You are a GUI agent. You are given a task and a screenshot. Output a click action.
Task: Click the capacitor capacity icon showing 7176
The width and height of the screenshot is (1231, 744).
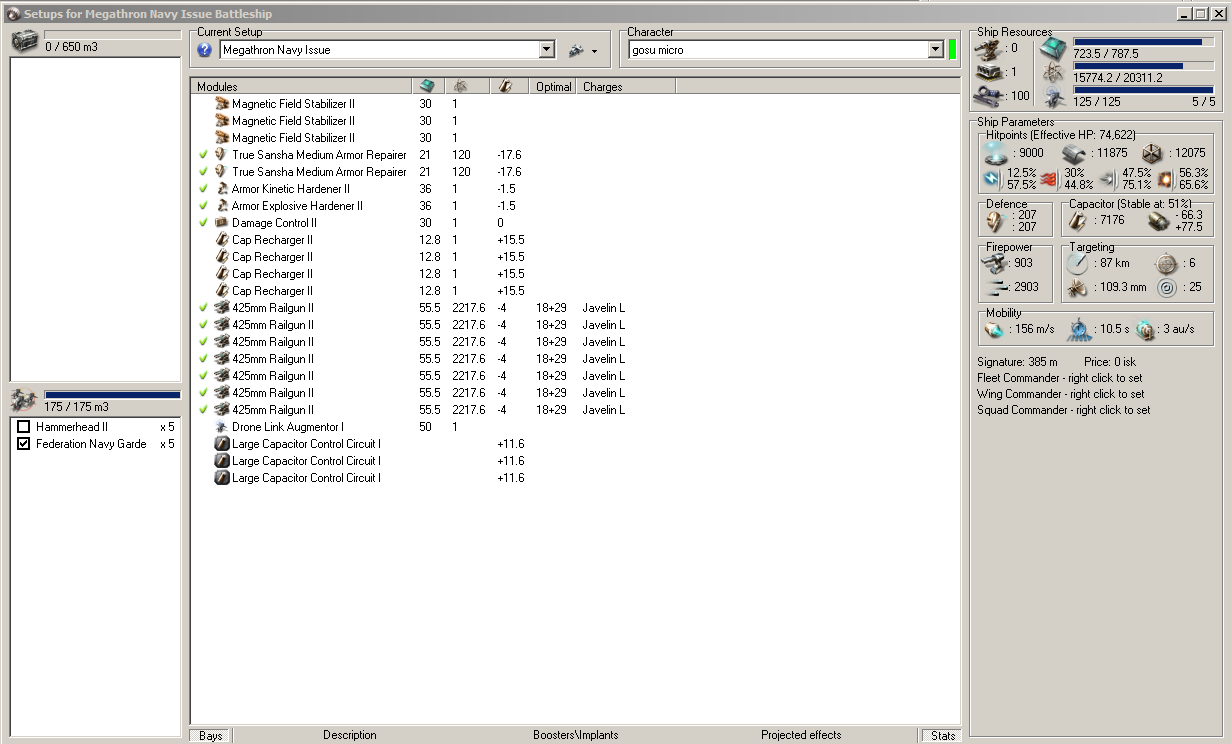[x=1078, y=221]
